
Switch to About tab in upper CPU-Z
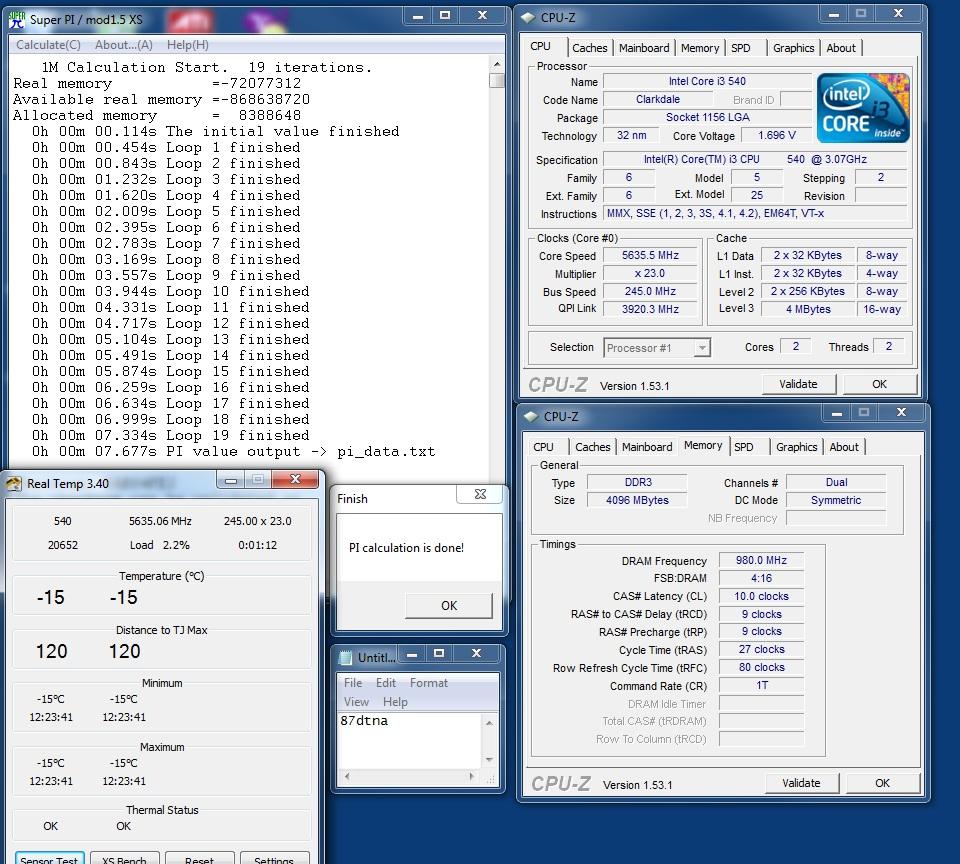click(841, 48)
